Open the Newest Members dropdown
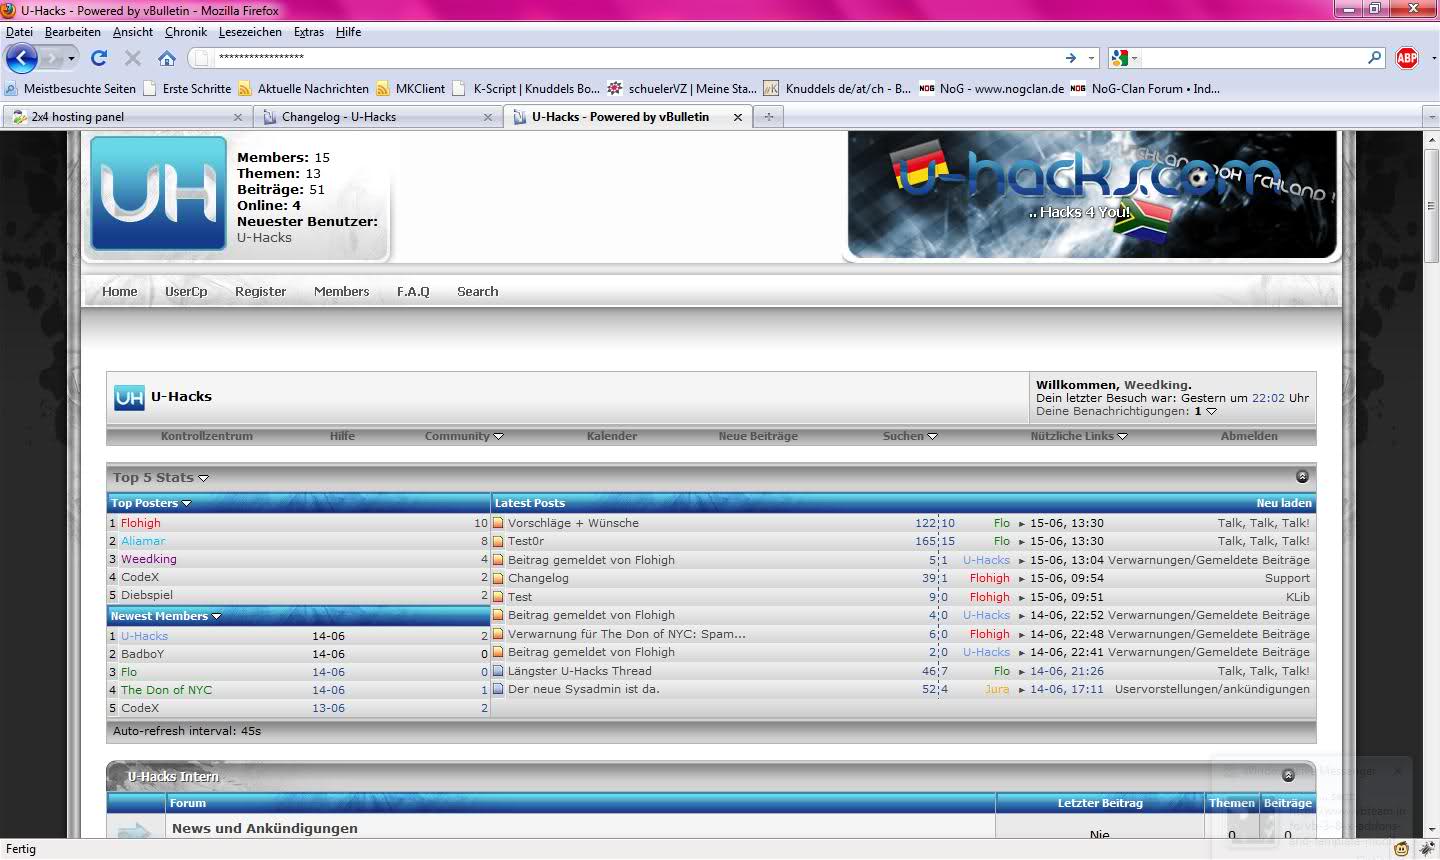 click(x=165, y=616)
